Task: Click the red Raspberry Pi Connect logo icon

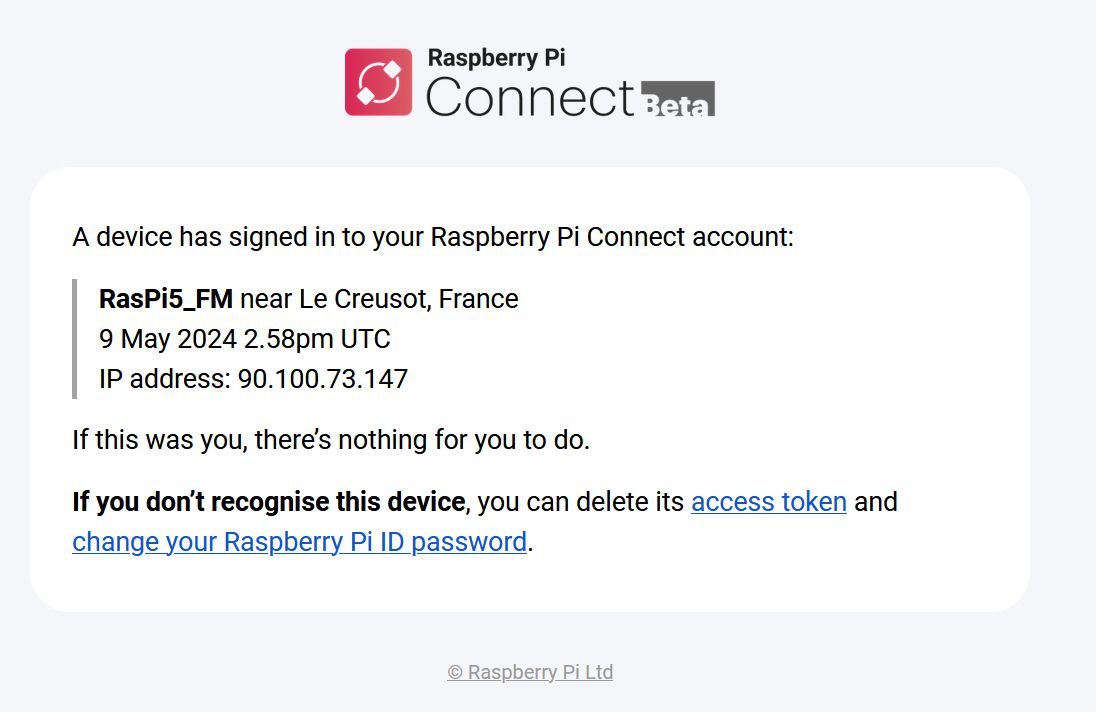Action: [378, 82]
